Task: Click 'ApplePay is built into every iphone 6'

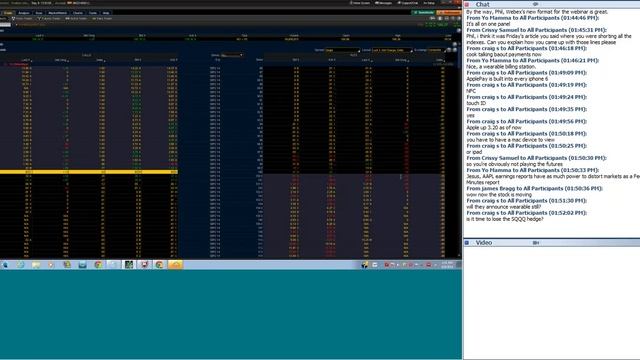Action: coord(507,79)
